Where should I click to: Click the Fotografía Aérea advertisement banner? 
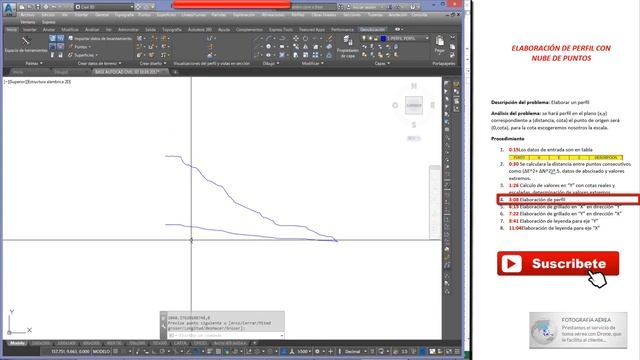tap(578, 330)
